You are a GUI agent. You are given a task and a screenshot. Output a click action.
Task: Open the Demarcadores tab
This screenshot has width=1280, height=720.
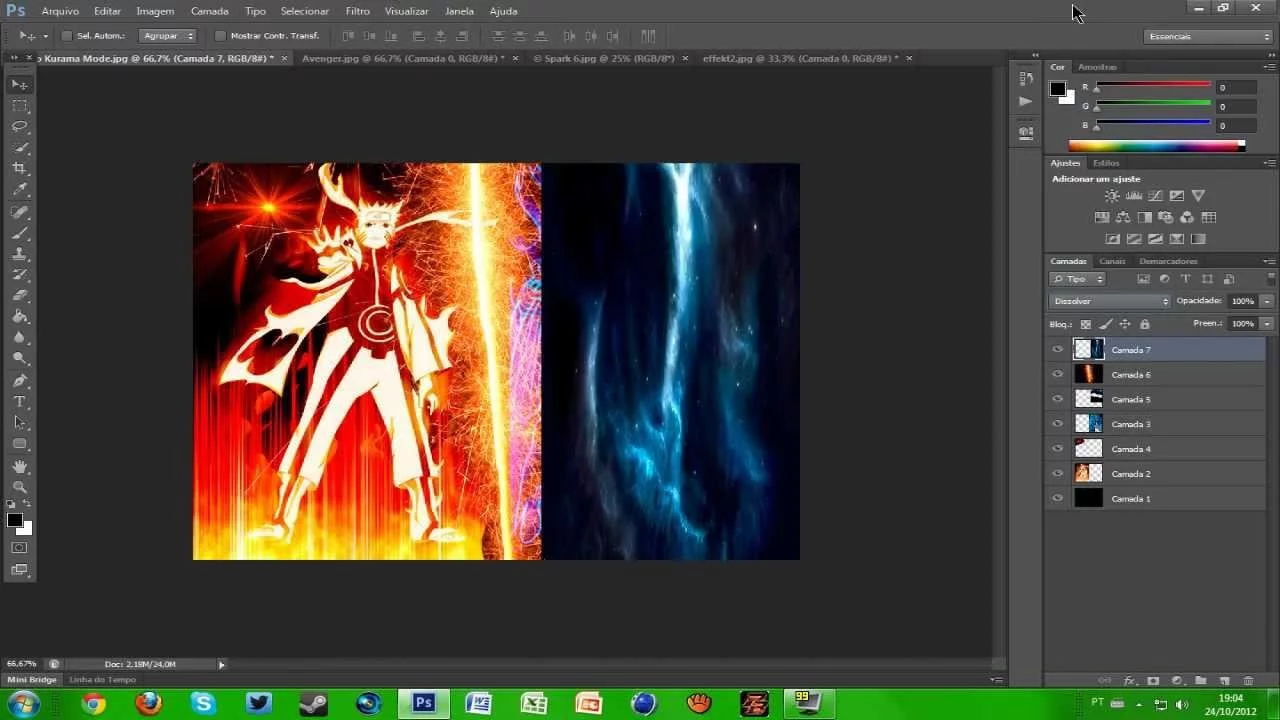click(1168, 261)
